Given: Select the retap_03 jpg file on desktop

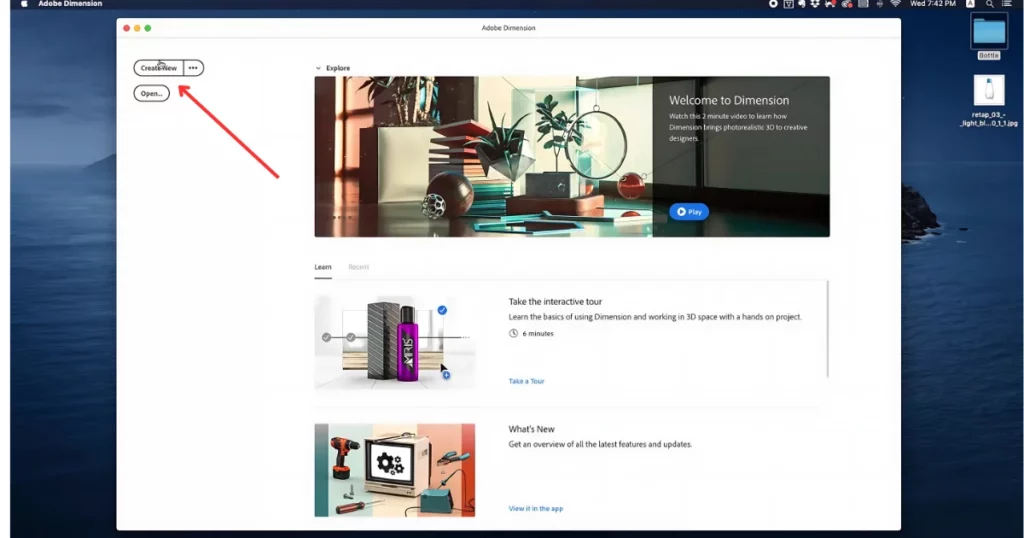Looking at the screenshot, I should pyautogui.click(x=989, y=101).
